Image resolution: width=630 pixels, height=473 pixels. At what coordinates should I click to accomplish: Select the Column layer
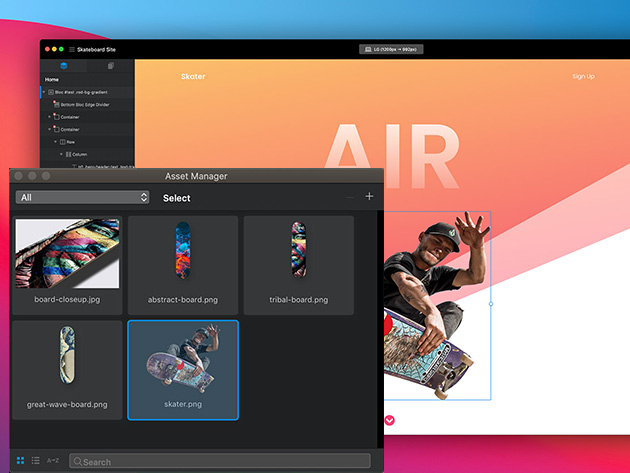coord(87,154)
